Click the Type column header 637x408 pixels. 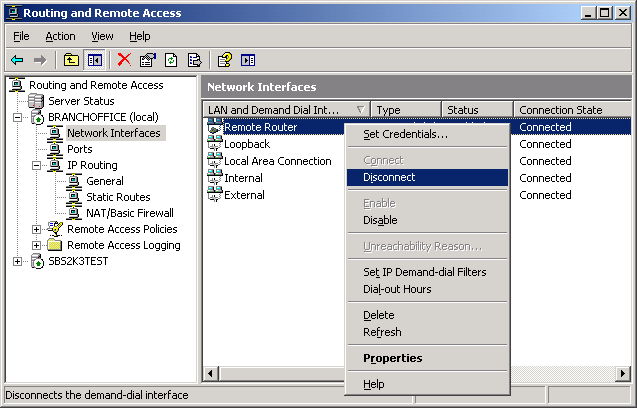point(406,110)
